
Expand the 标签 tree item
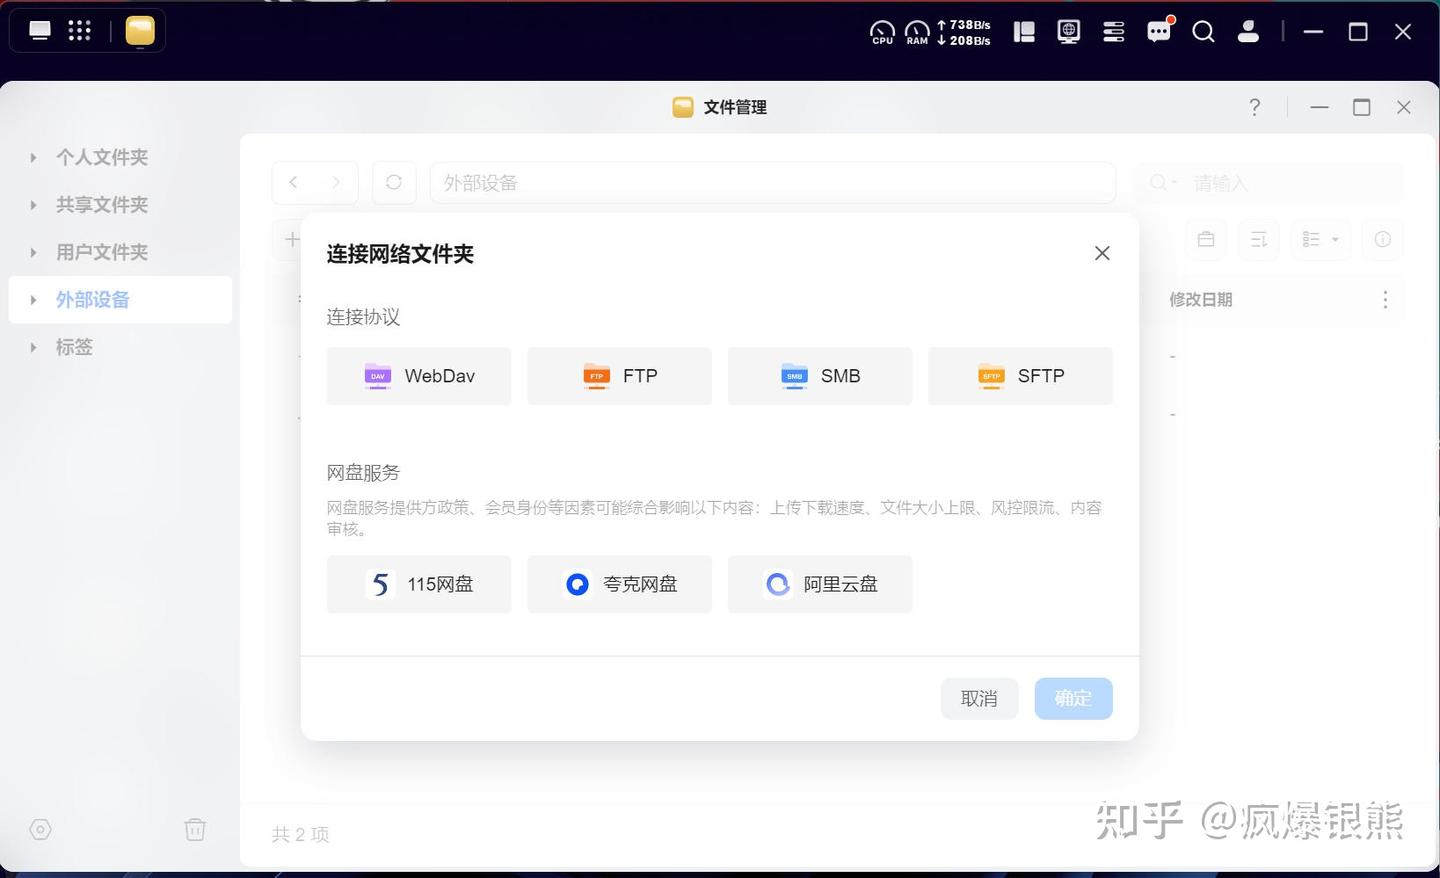pos(33,347)
